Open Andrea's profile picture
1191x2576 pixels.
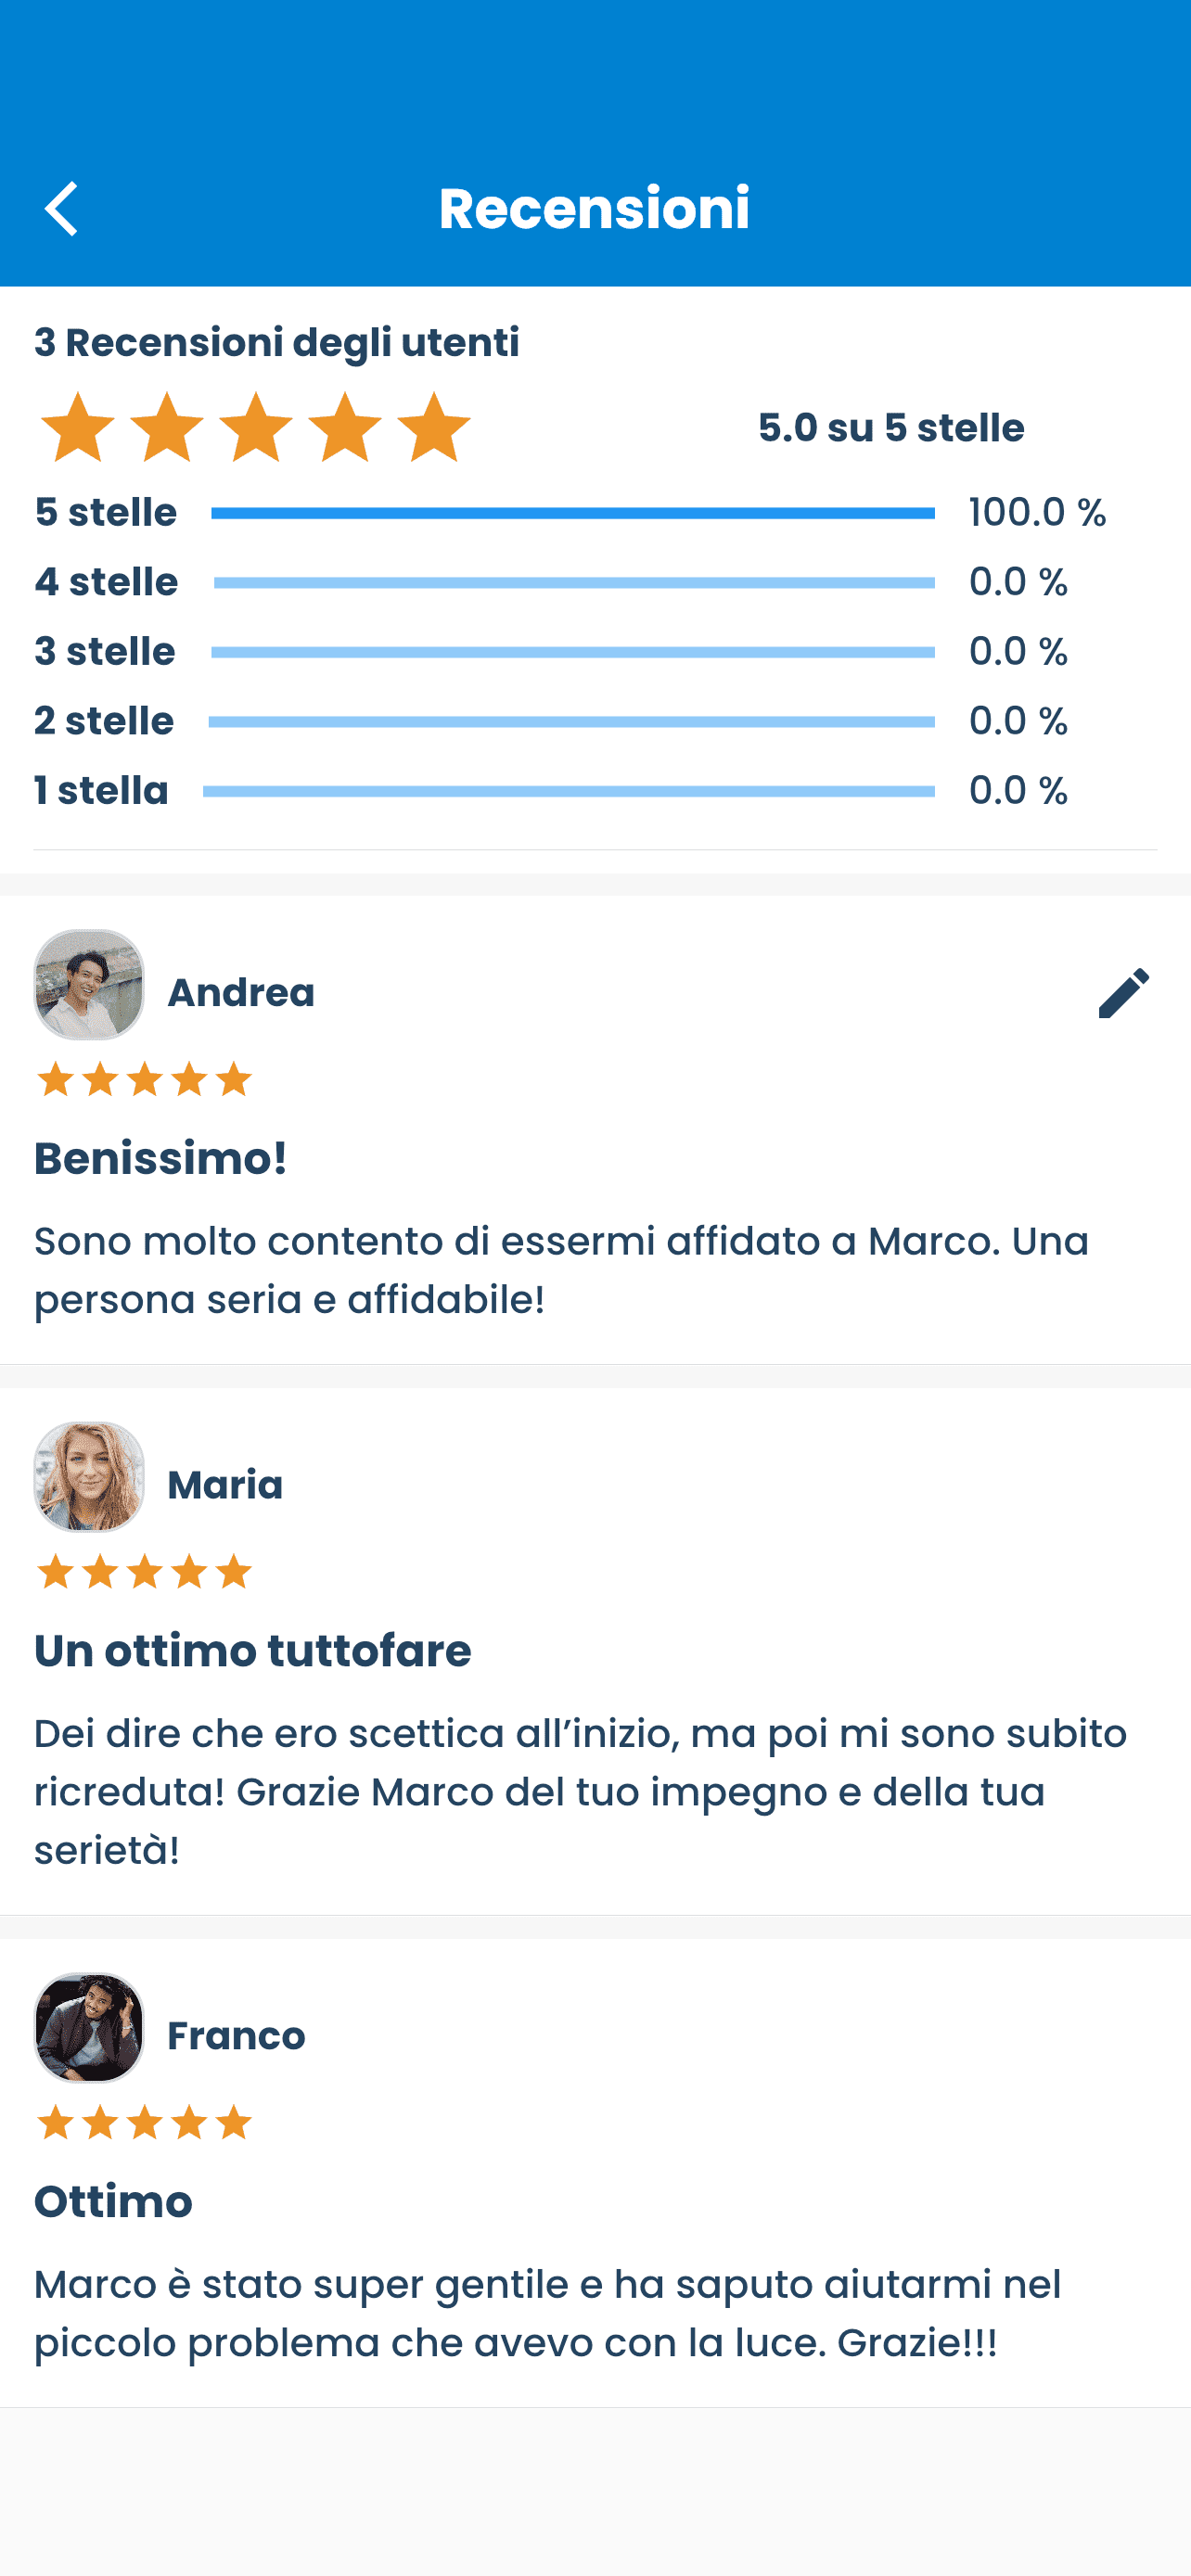pyautogui.click(x=89, y=985)
